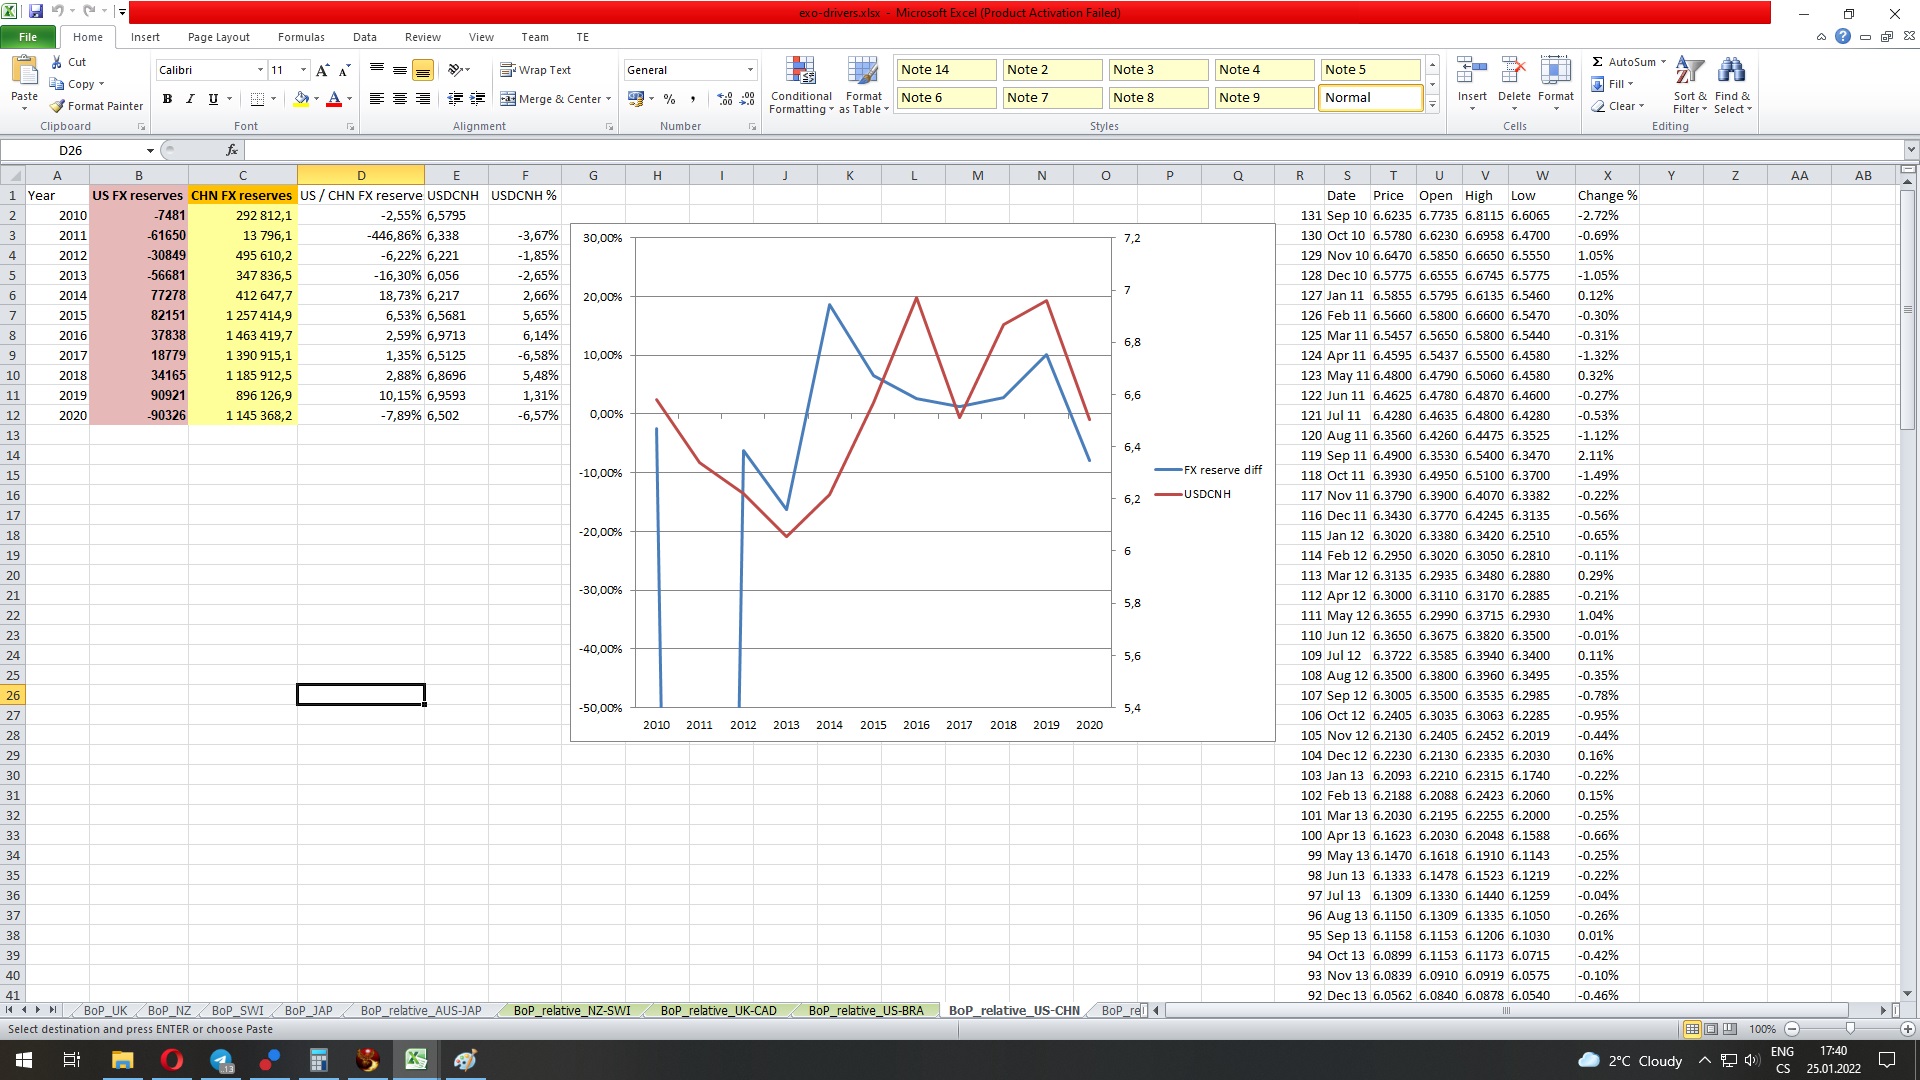Switch to the Insert ribbon tab
The image size is (1920, 1080).
[x=145, y=37]
